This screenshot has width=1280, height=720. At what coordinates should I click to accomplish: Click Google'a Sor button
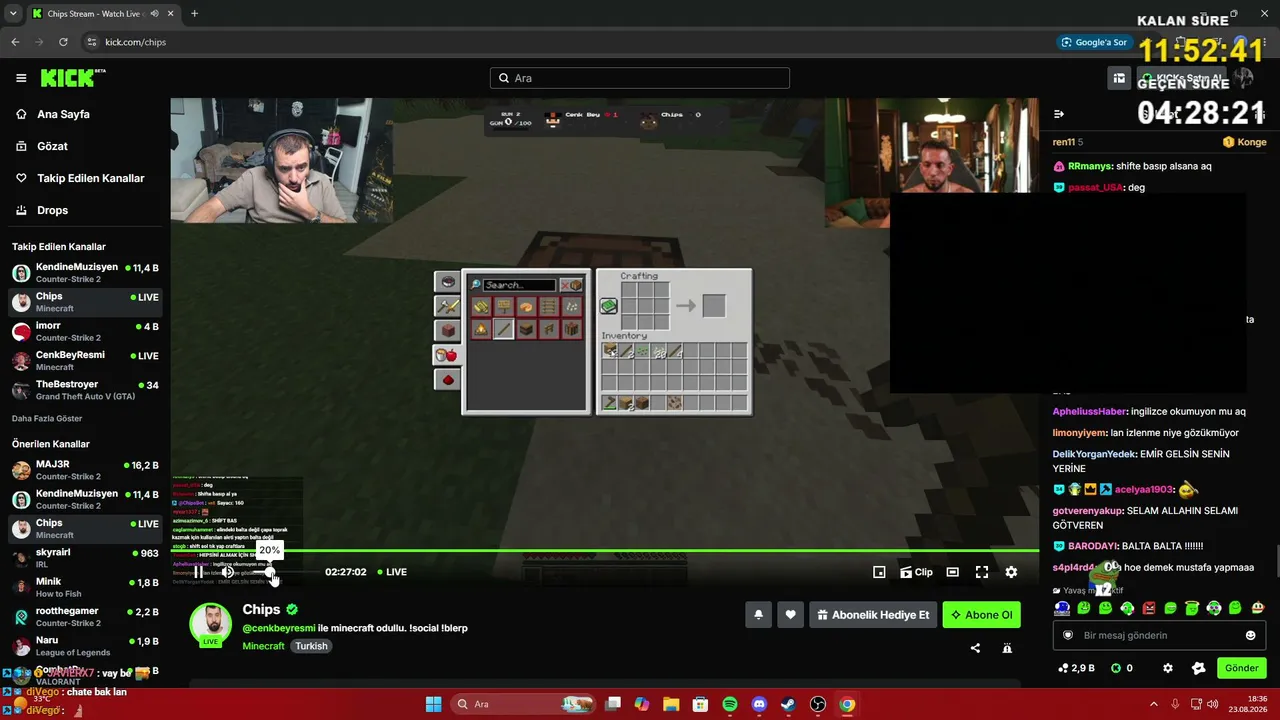click(1095, 42)
